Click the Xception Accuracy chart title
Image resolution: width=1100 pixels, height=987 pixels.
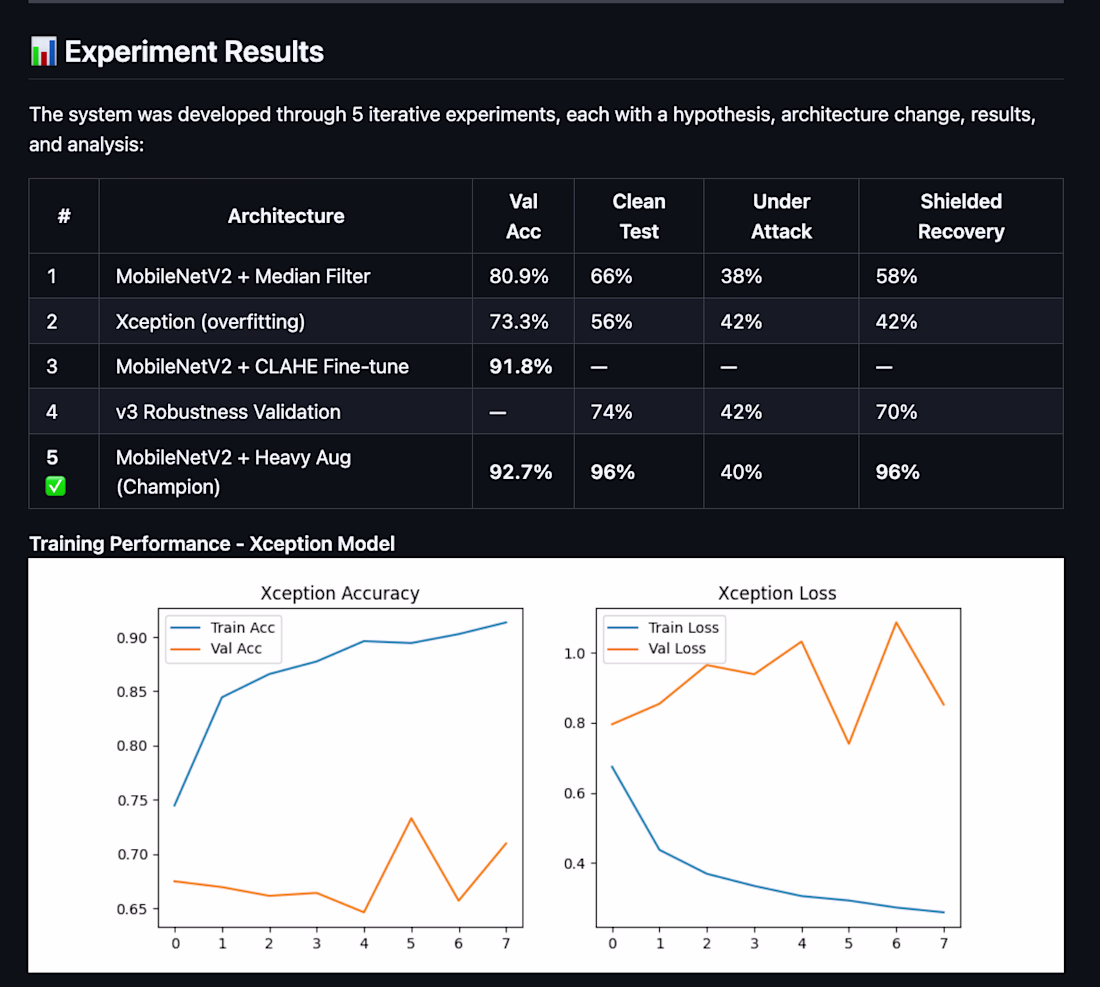(x=340, y=593)
